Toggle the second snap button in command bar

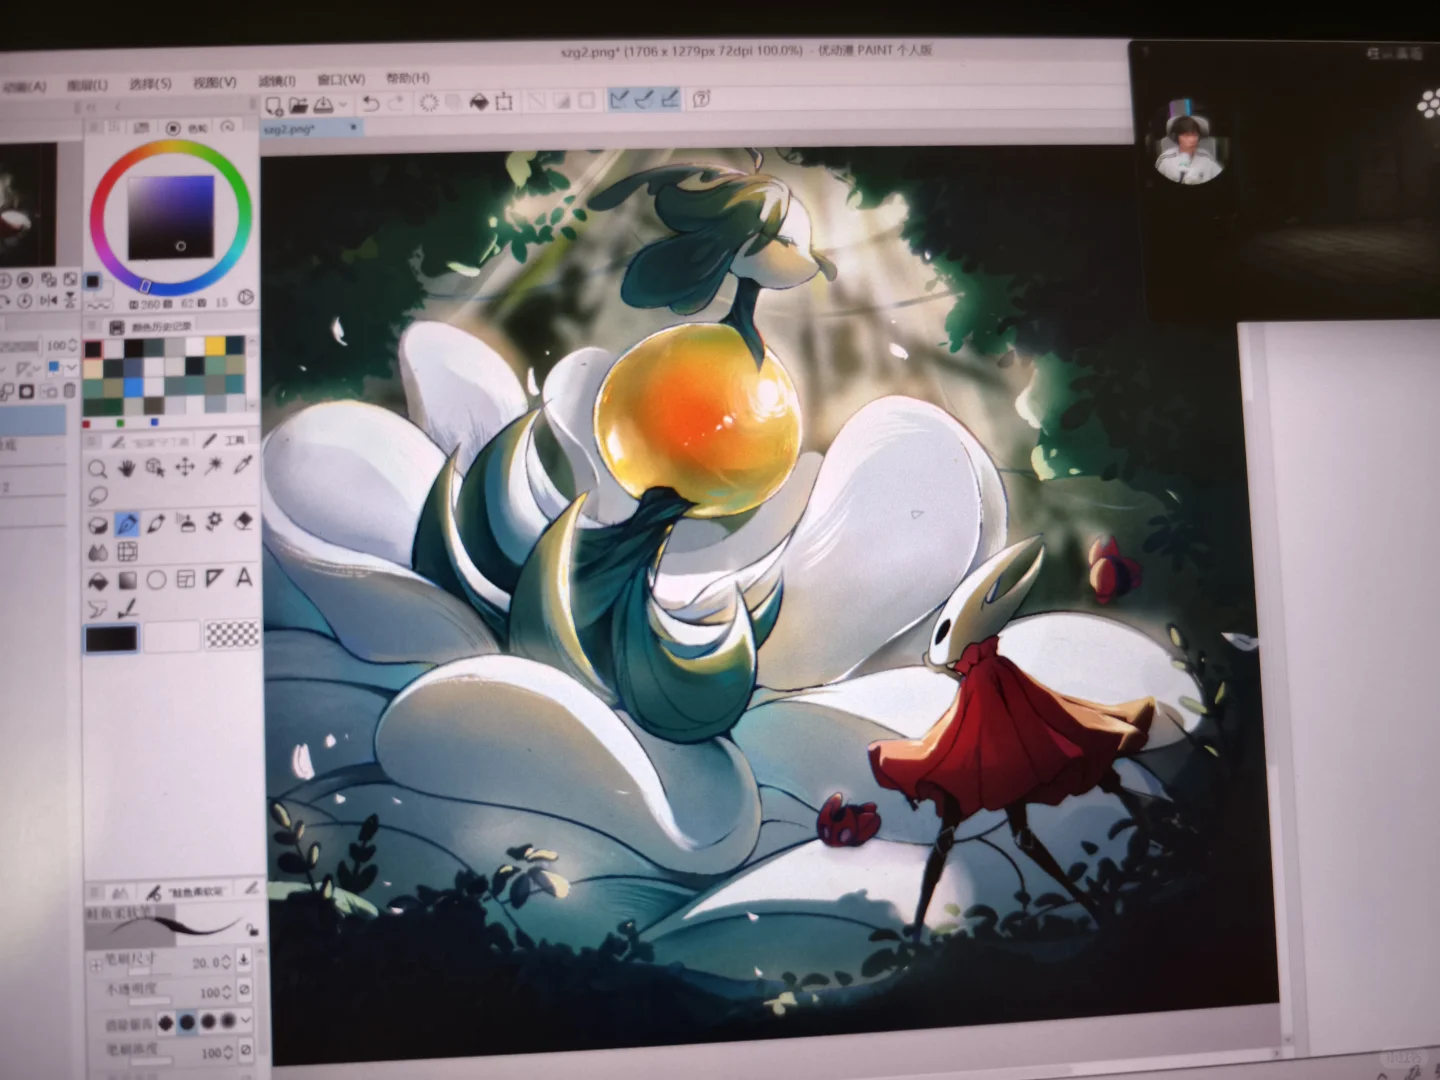[x=645, y=98]
